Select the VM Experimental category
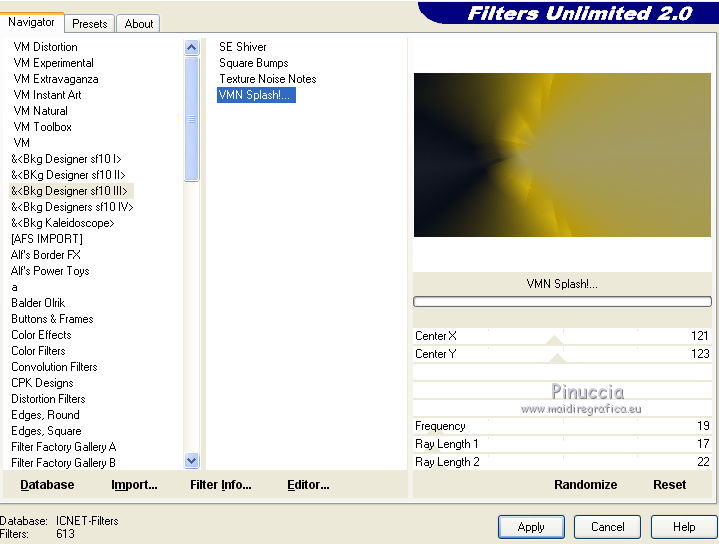Image resolution: width=719 pixels, height=544 pixels. click(x=54, y=63)
